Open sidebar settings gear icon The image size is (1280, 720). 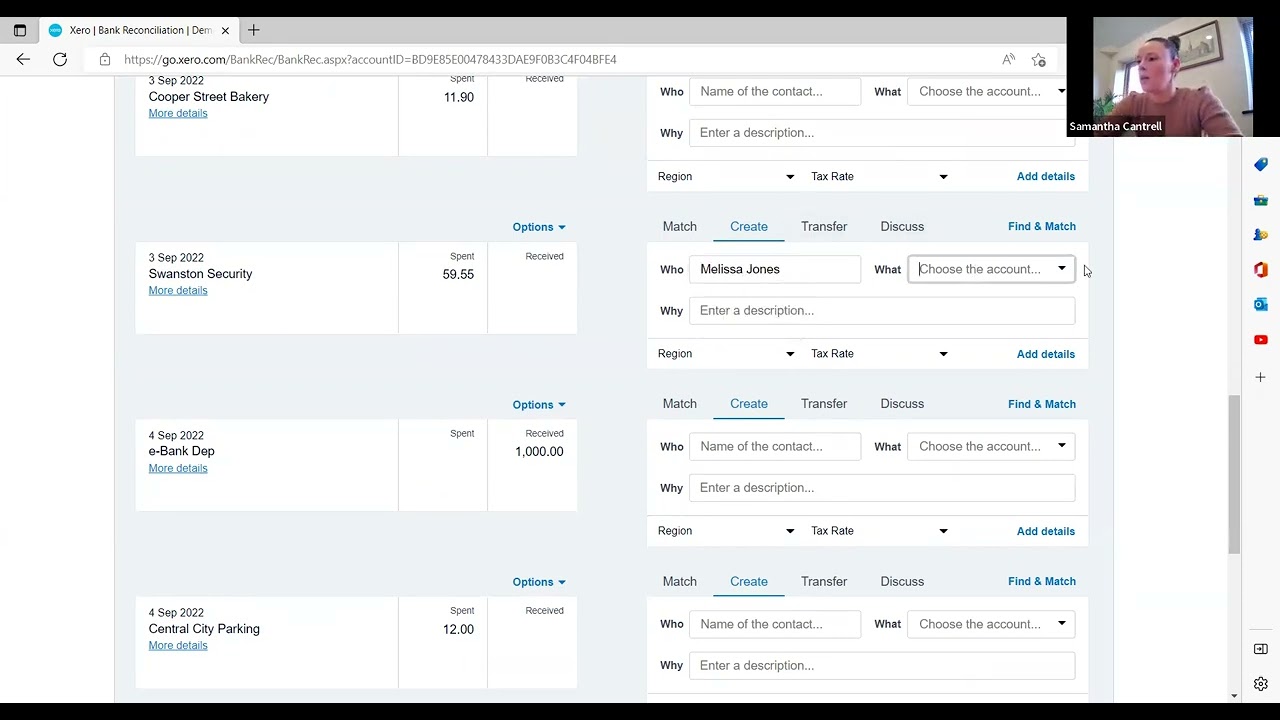coord(1261,685)
